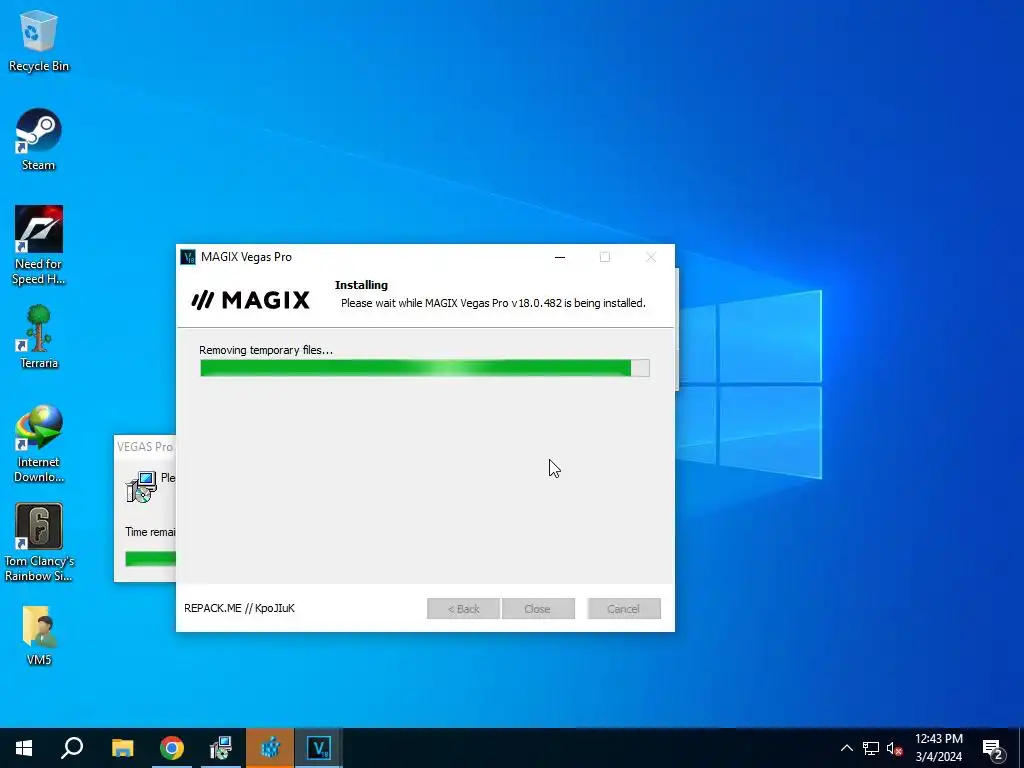Launch Google Chrome from the taskbar
Screen dimensions: 1024x768
[x=172, y=748]
